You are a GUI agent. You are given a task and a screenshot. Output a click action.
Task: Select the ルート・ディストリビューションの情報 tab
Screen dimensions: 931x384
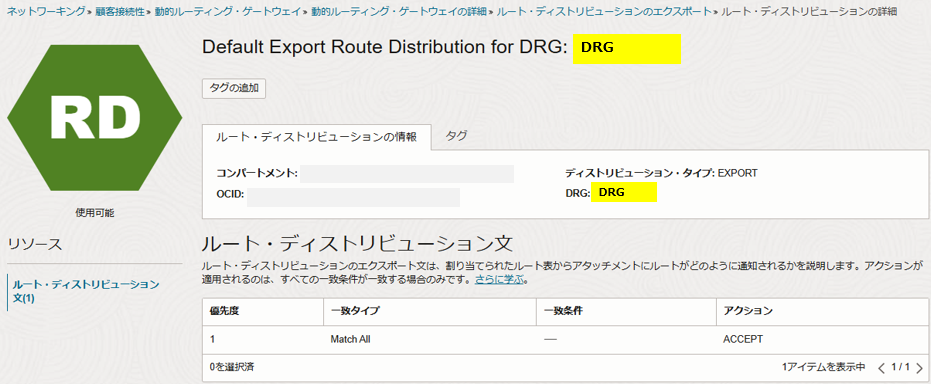pyautogui.click(x=316, y=137)
